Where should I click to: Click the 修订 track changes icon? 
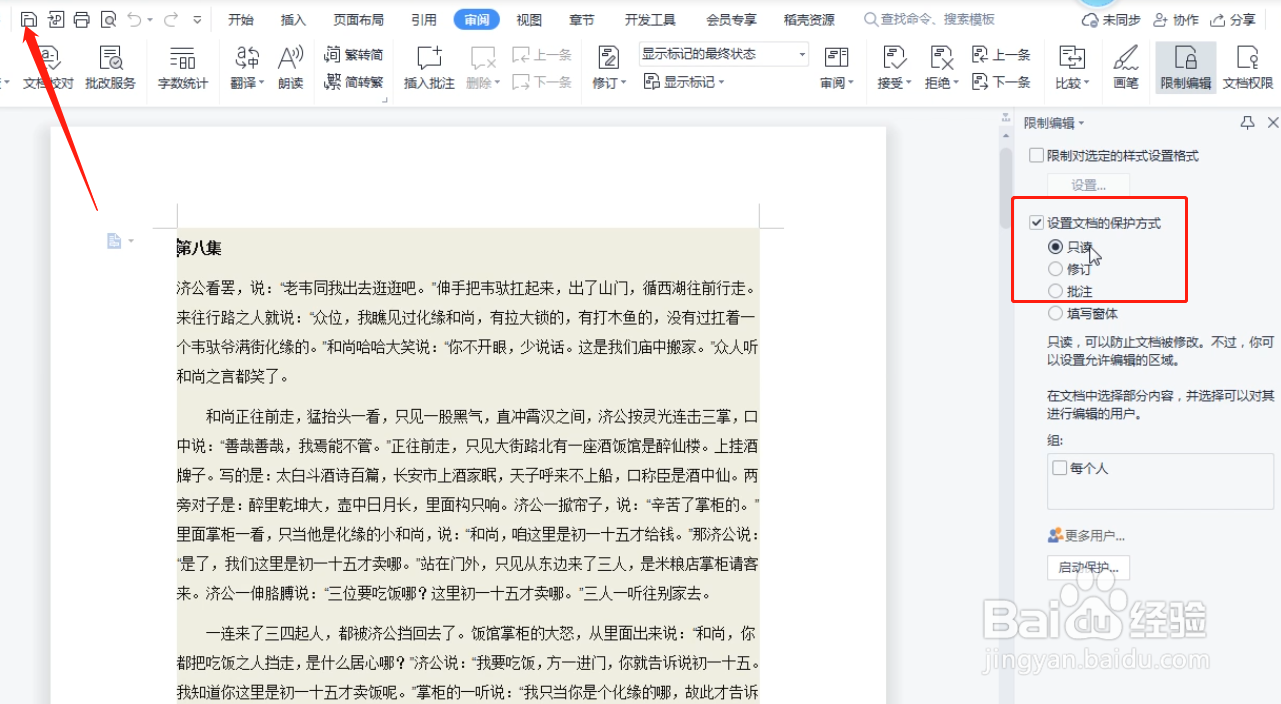(x=607, y=58)
